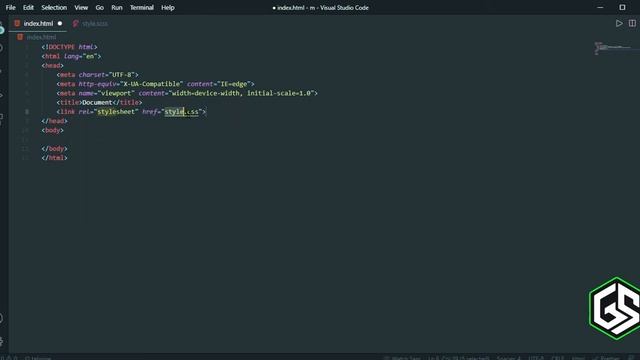640x360 pixels.
Task: Click the "viewport" name value
Action: click(116, 93)
